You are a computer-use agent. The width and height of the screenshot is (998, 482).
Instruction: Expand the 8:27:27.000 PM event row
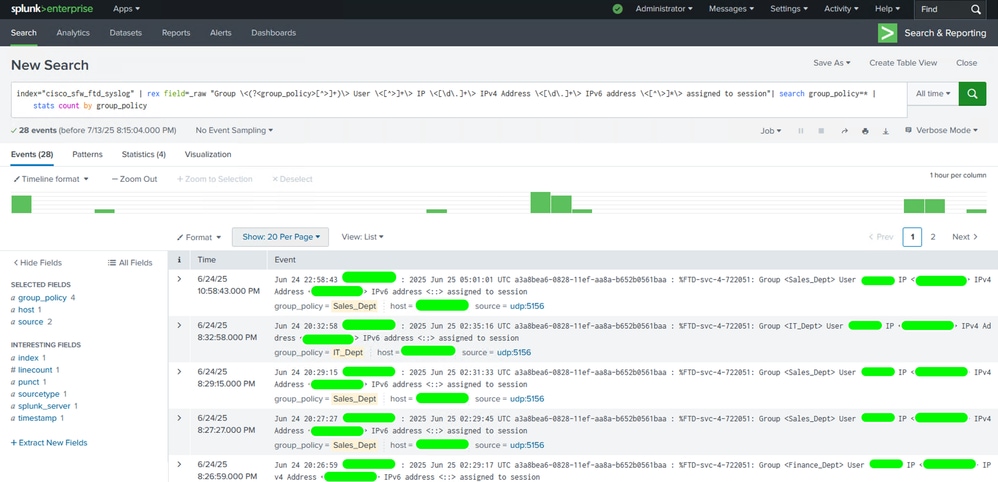click(179, 418)
